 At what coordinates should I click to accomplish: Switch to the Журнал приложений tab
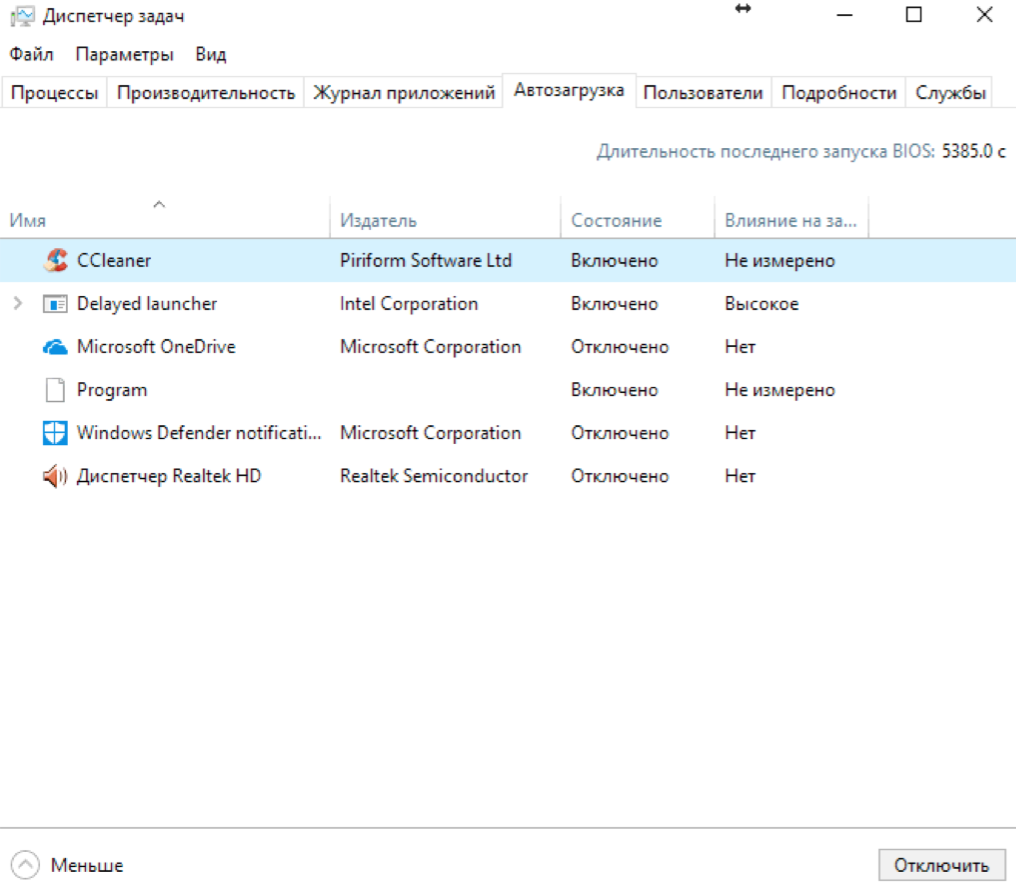point(404,93)
